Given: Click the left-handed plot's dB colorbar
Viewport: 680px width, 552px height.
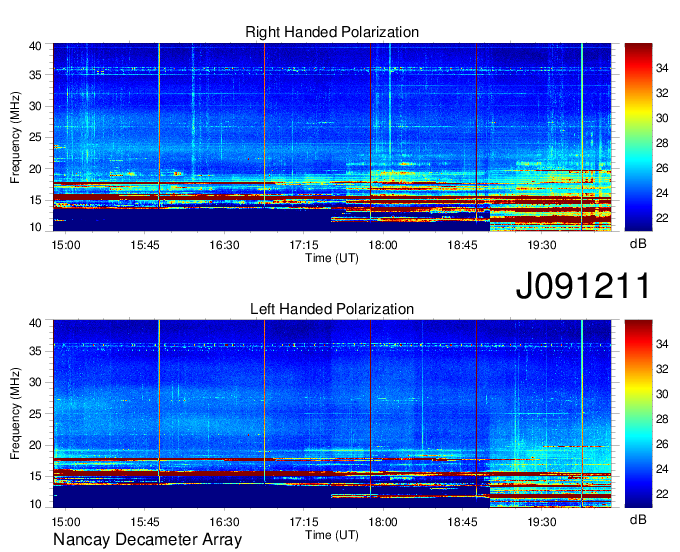Looking at the screenshot, I should [x=638, y=413].
